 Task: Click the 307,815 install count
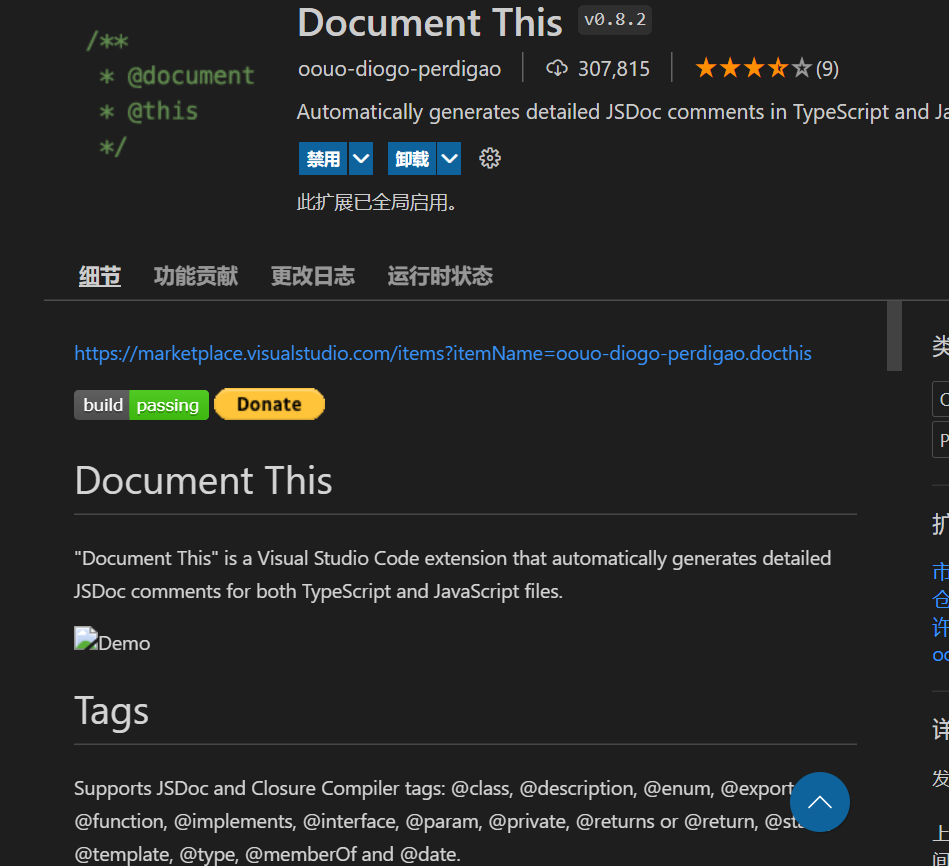point(614,69)
